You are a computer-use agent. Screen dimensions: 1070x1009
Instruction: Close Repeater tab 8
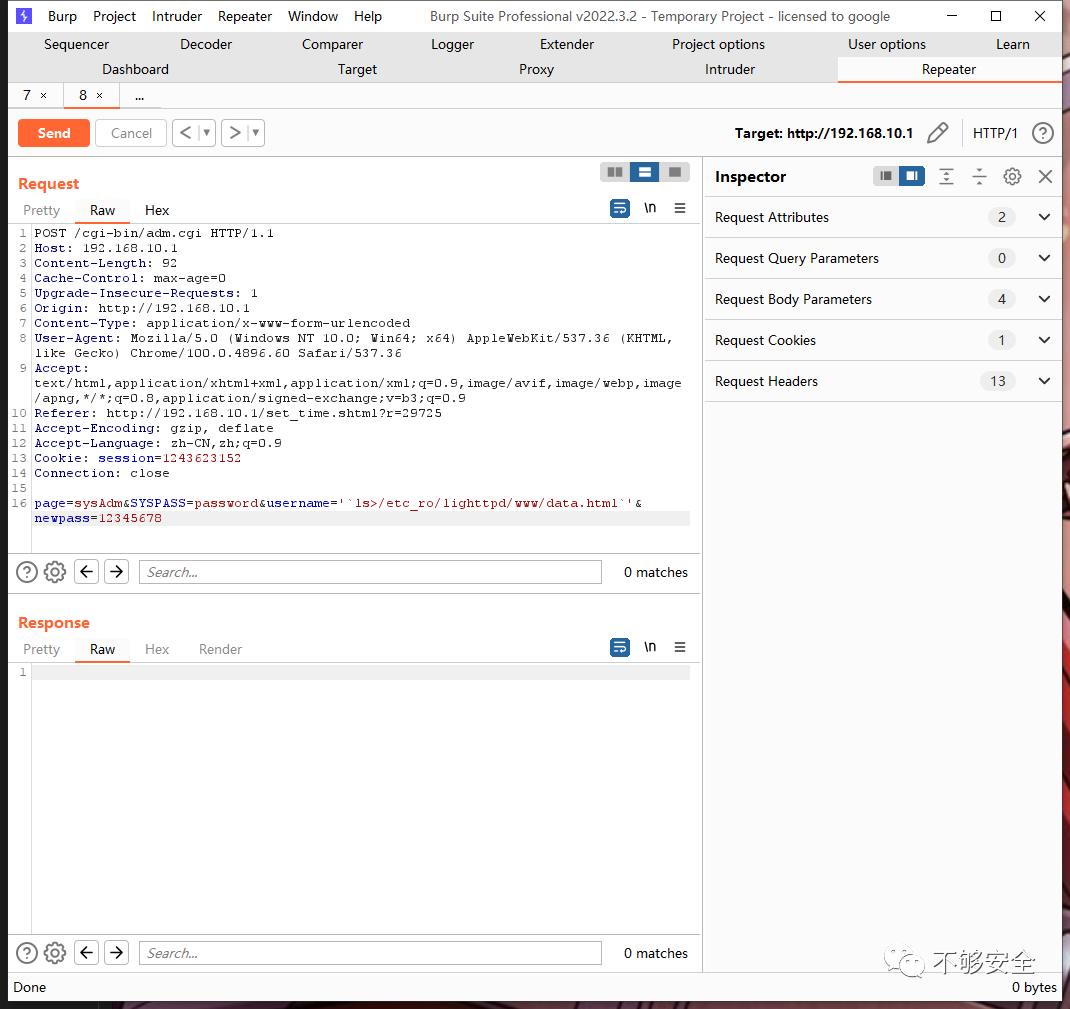100,96
